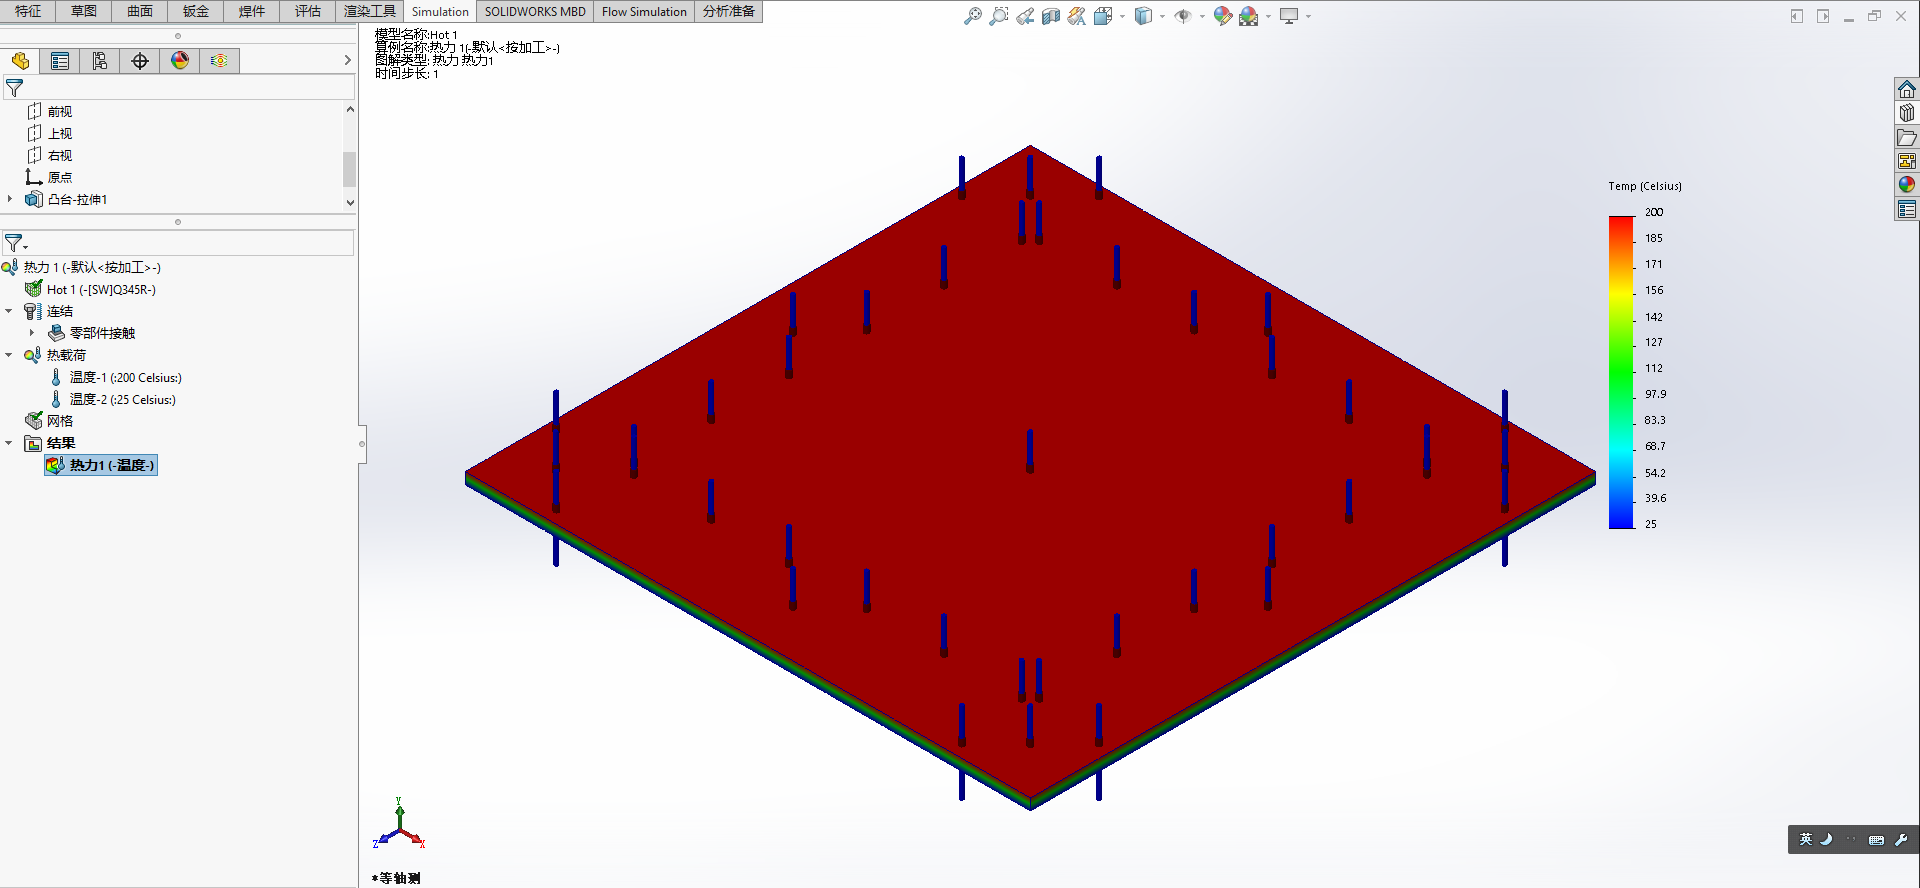Toggle the Section View tool
This screenshot has width=1920, height=888.
(1050, 16)
